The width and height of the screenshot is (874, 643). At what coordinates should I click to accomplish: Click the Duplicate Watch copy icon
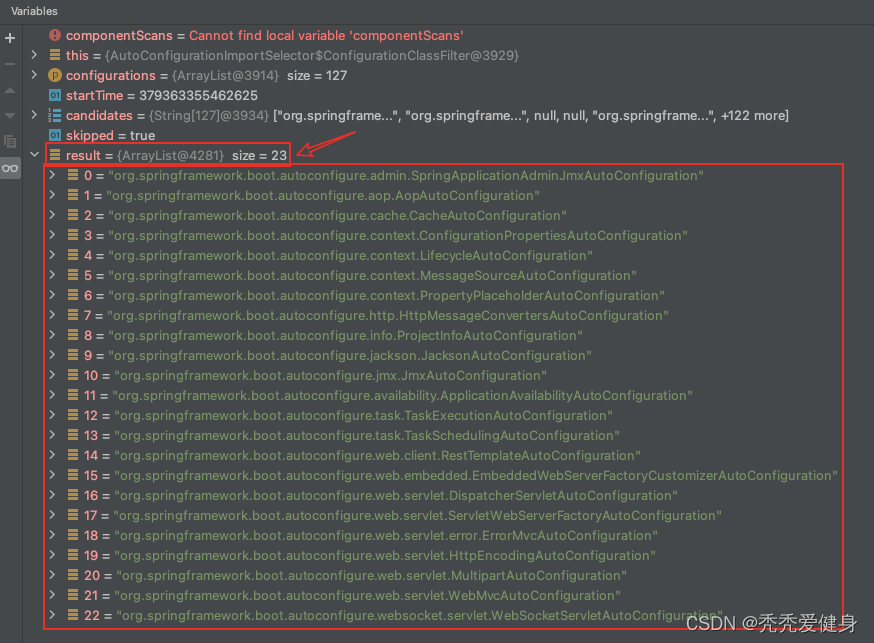coord(10,142)
